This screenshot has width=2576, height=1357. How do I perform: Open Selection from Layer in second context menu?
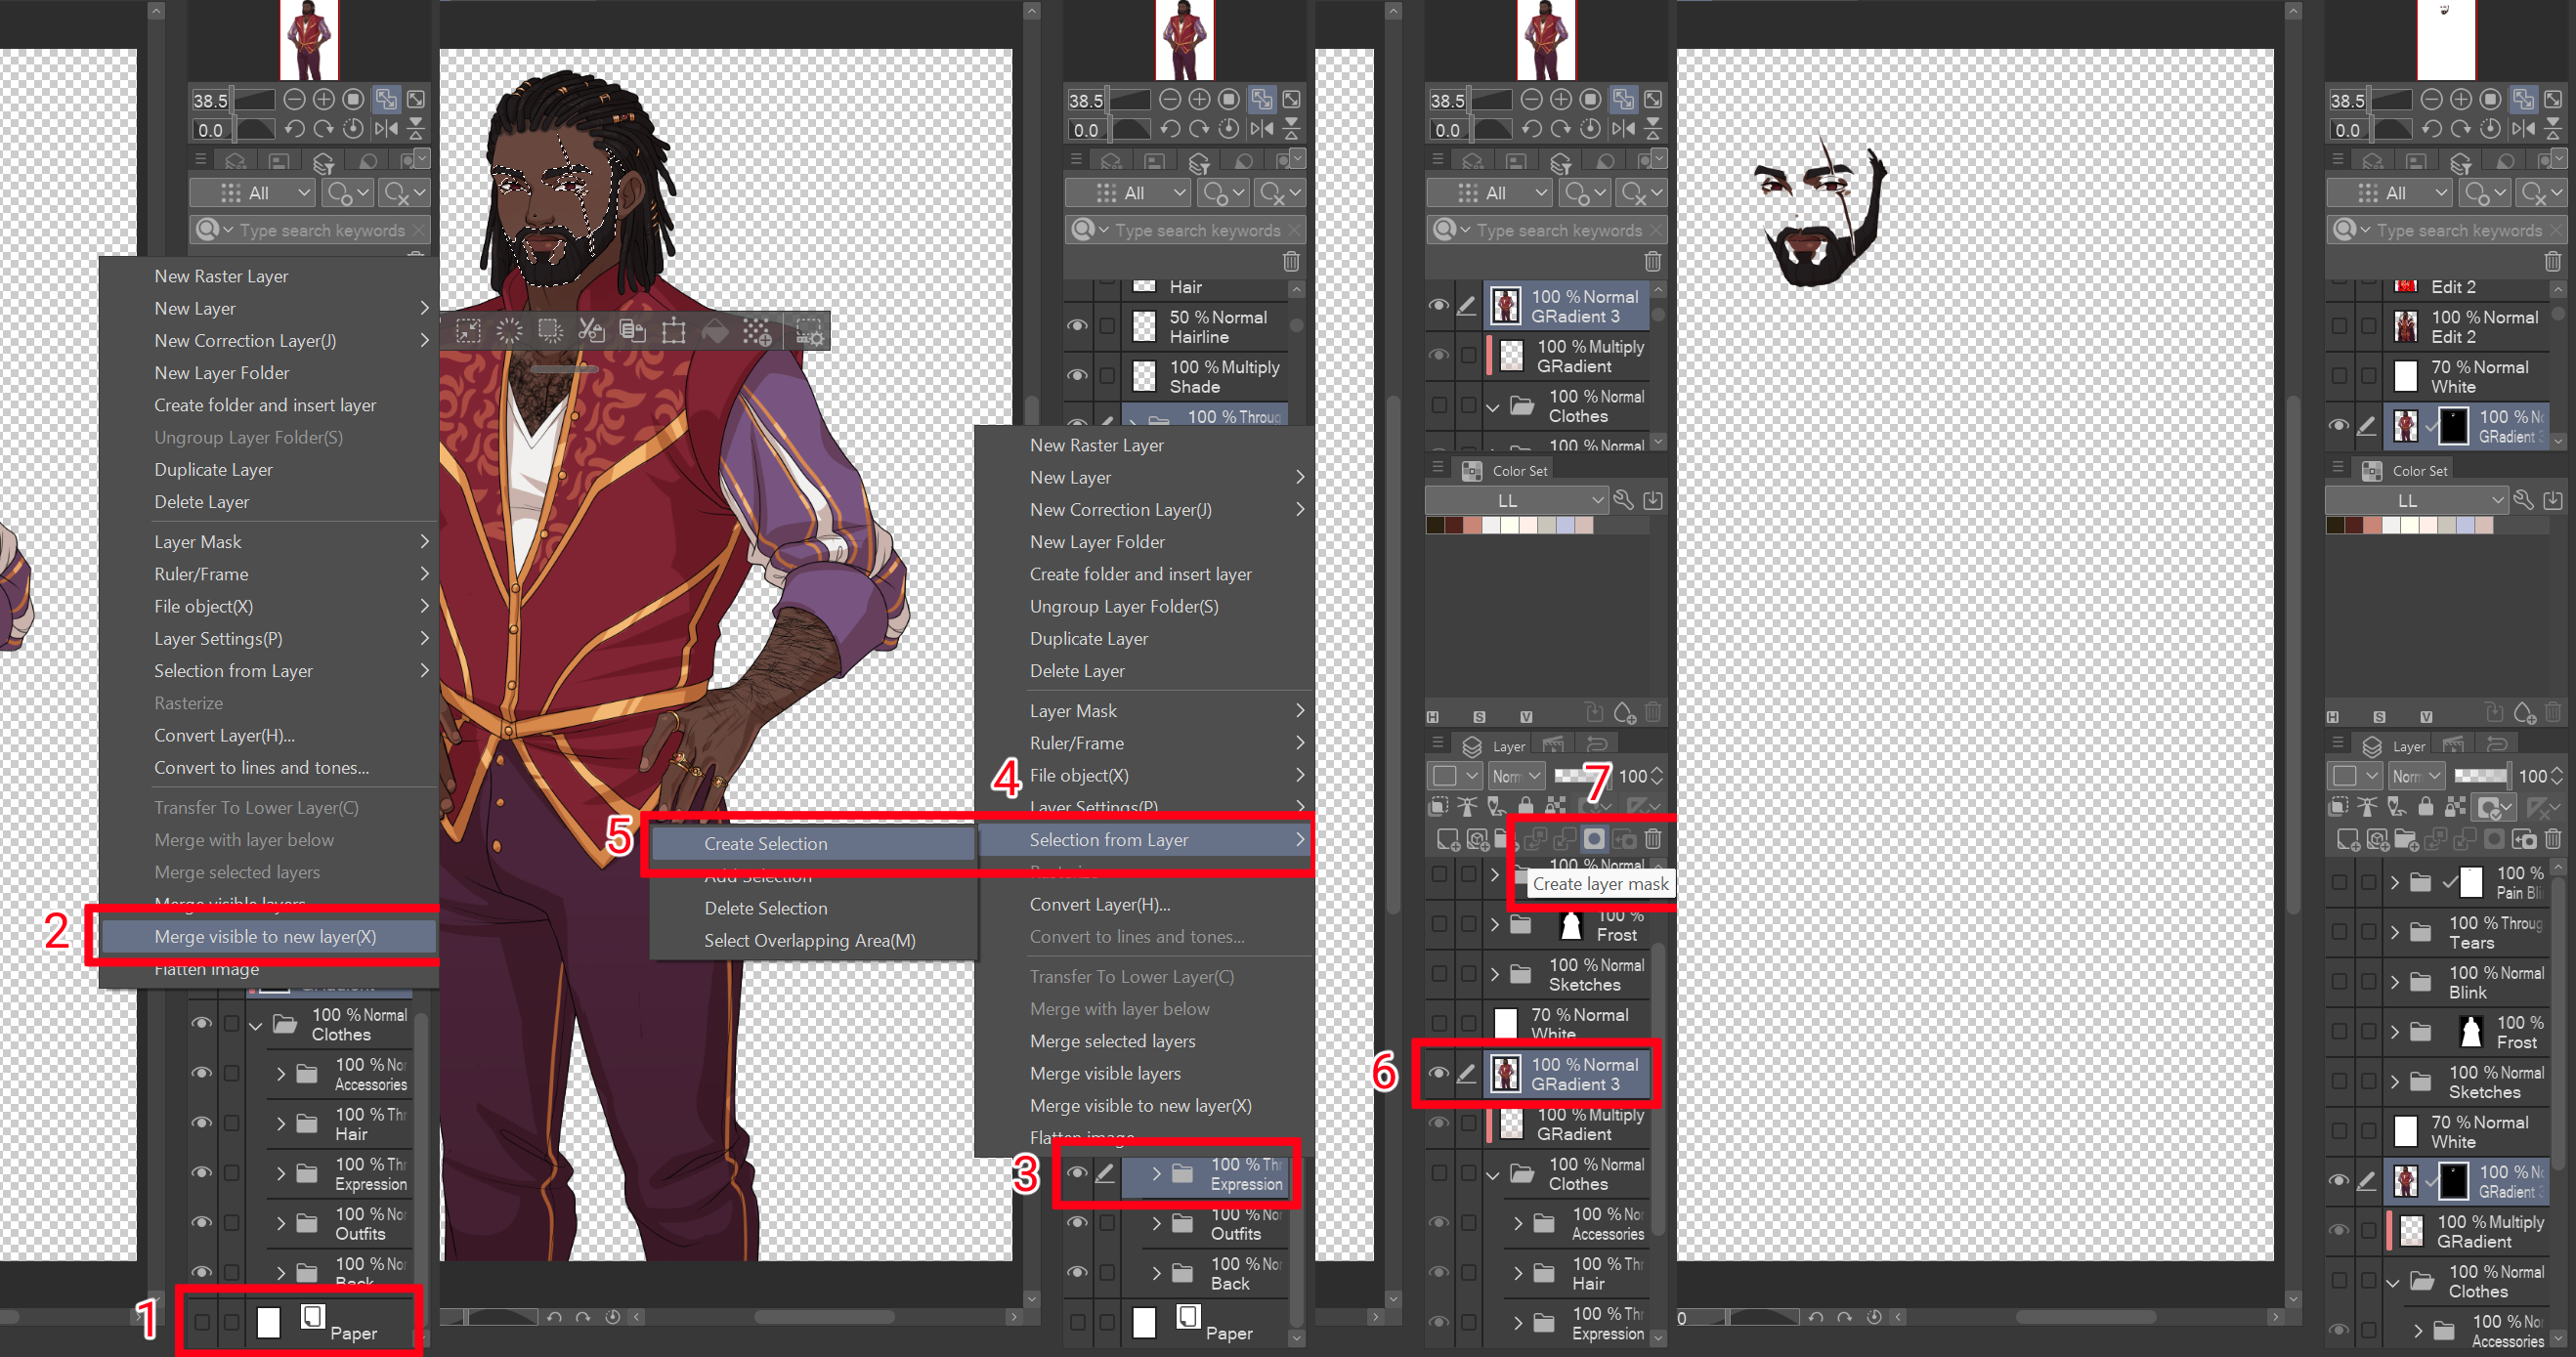[1146, 840]
